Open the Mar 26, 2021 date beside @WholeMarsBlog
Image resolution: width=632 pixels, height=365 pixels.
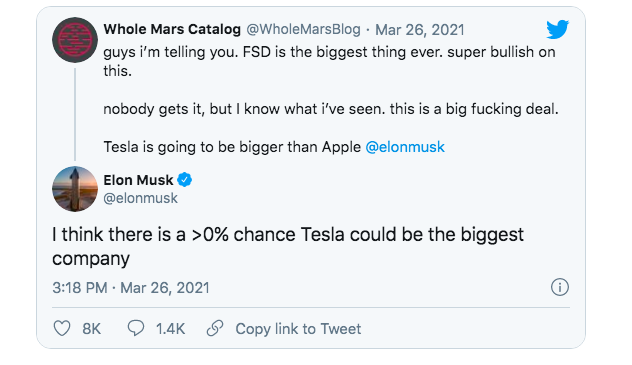[420, 30]
